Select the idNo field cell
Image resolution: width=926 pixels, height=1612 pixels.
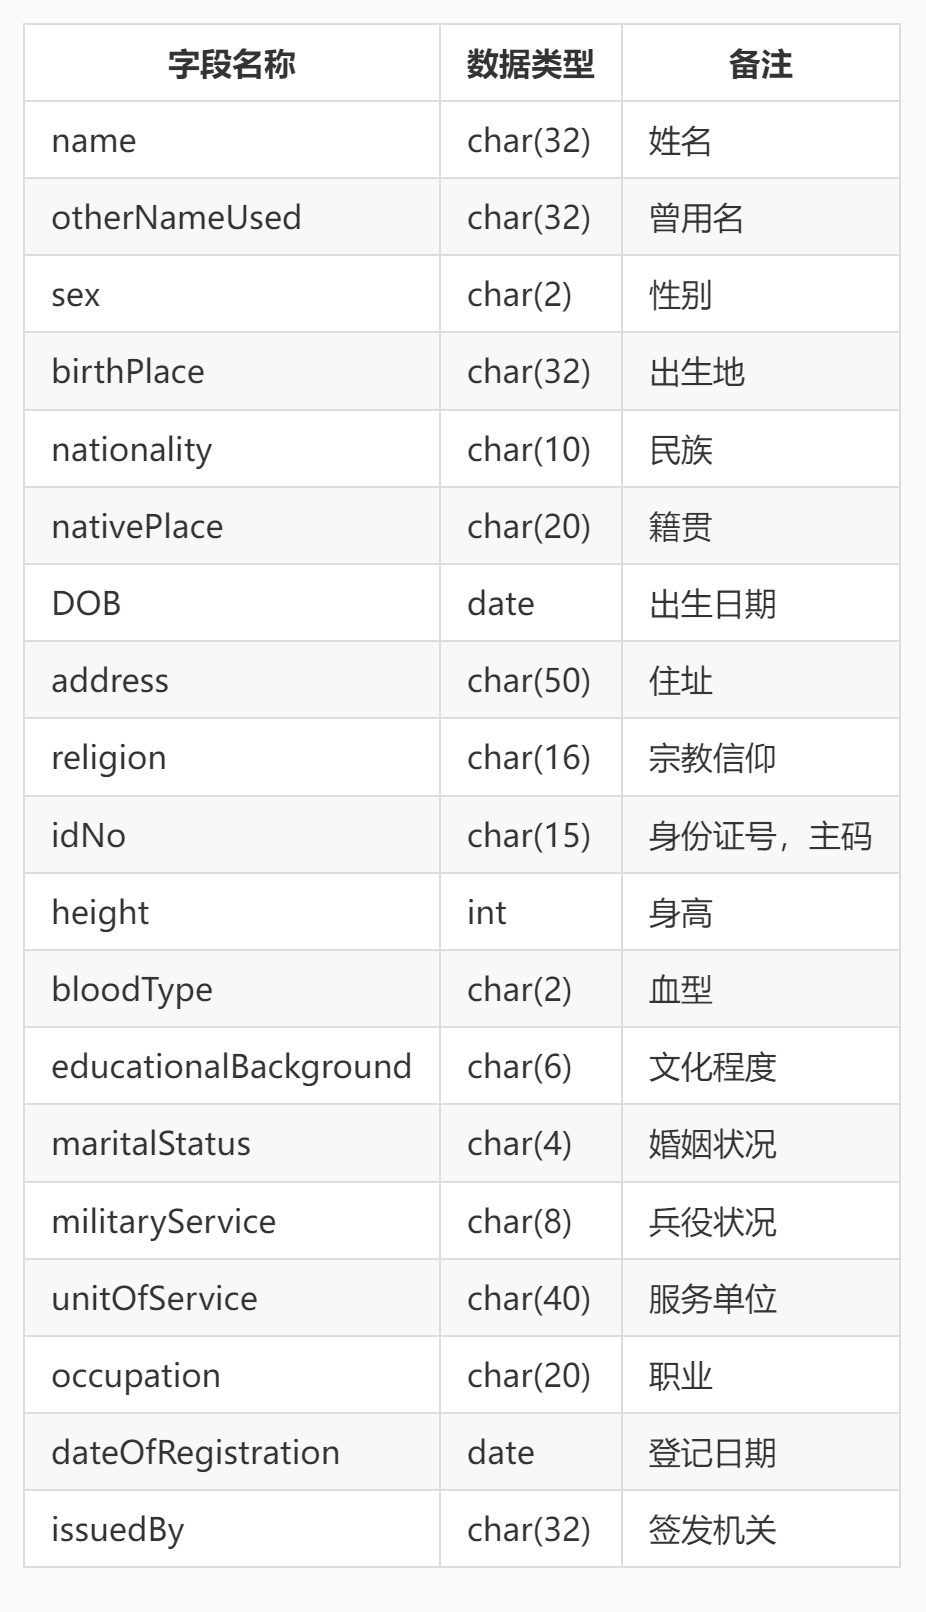coord(89,836)
